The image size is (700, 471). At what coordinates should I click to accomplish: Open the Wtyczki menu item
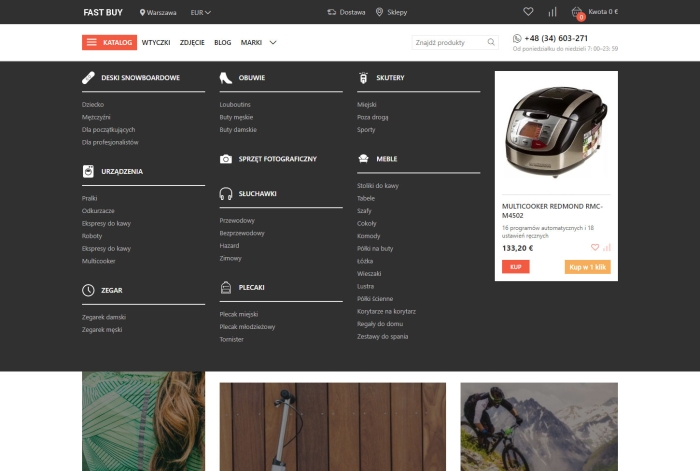[x=156, y=42]
